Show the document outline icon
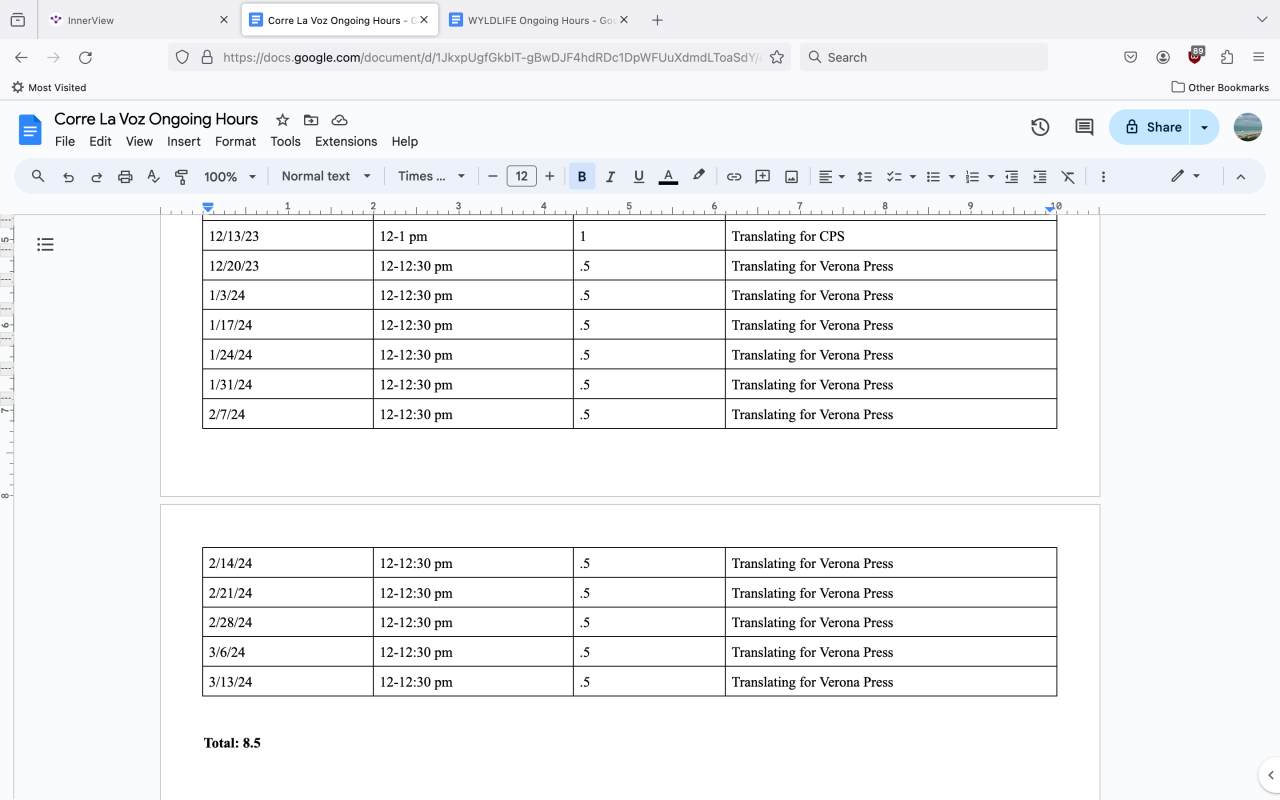This screenshot has height=800, width=1280. tap(45, 244)
